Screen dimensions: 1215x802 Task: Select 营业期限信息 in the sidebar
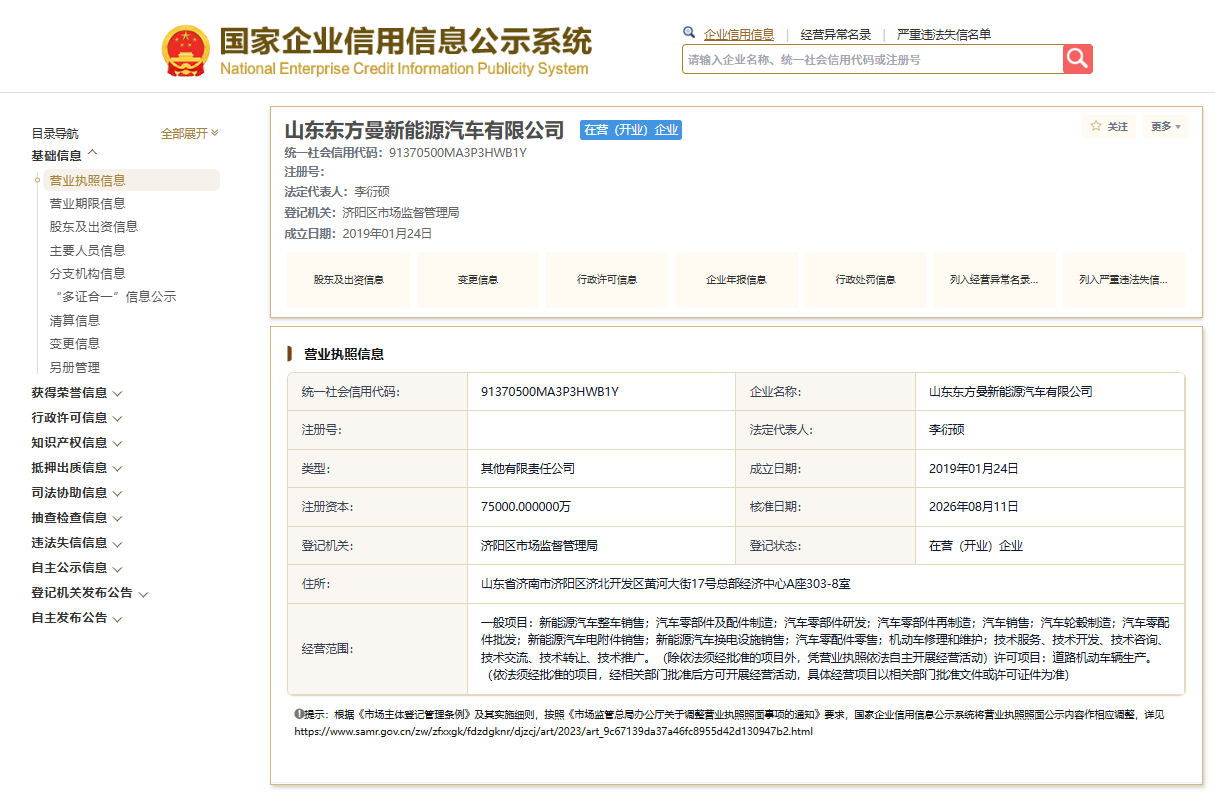(88, 204)
